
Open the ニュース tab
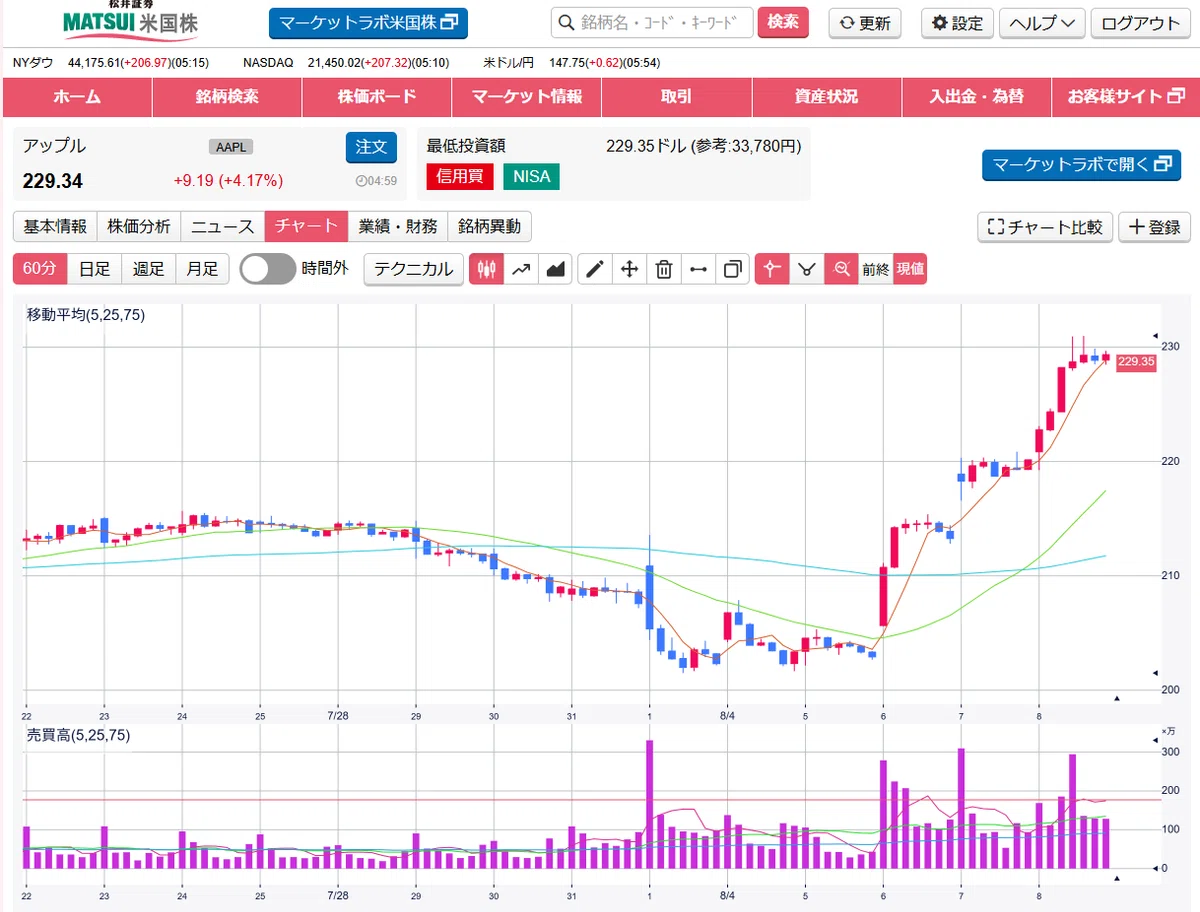point(223,227)
